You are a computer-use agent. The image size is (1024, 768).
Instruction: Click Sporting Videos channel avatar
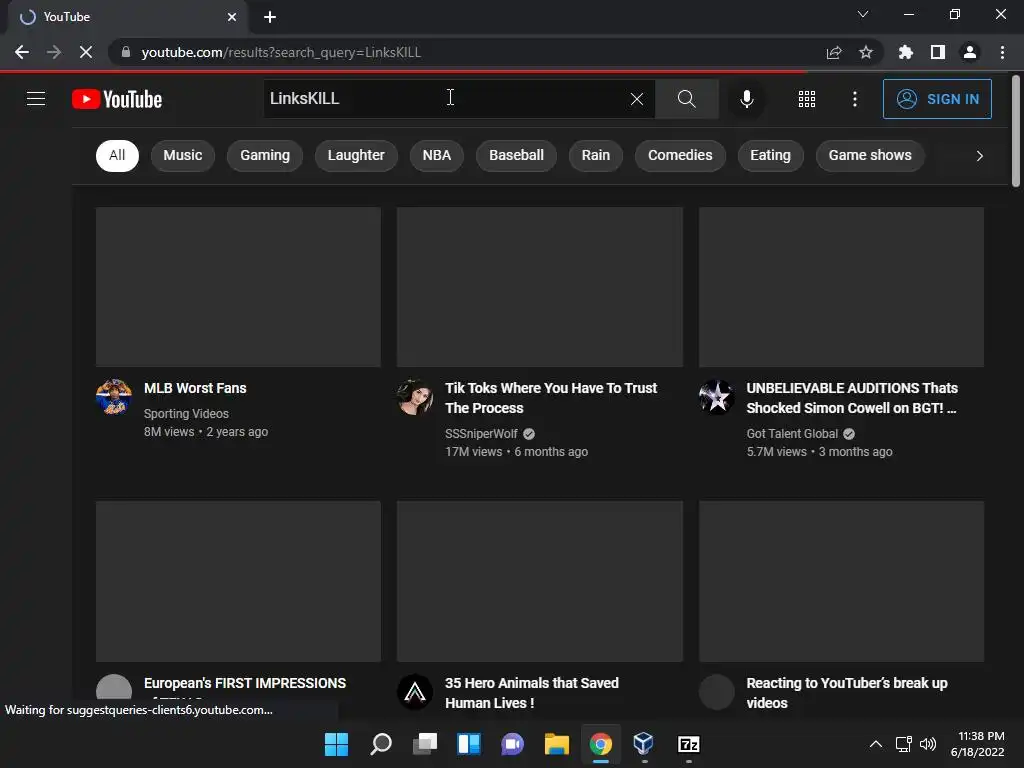(114, 397)
